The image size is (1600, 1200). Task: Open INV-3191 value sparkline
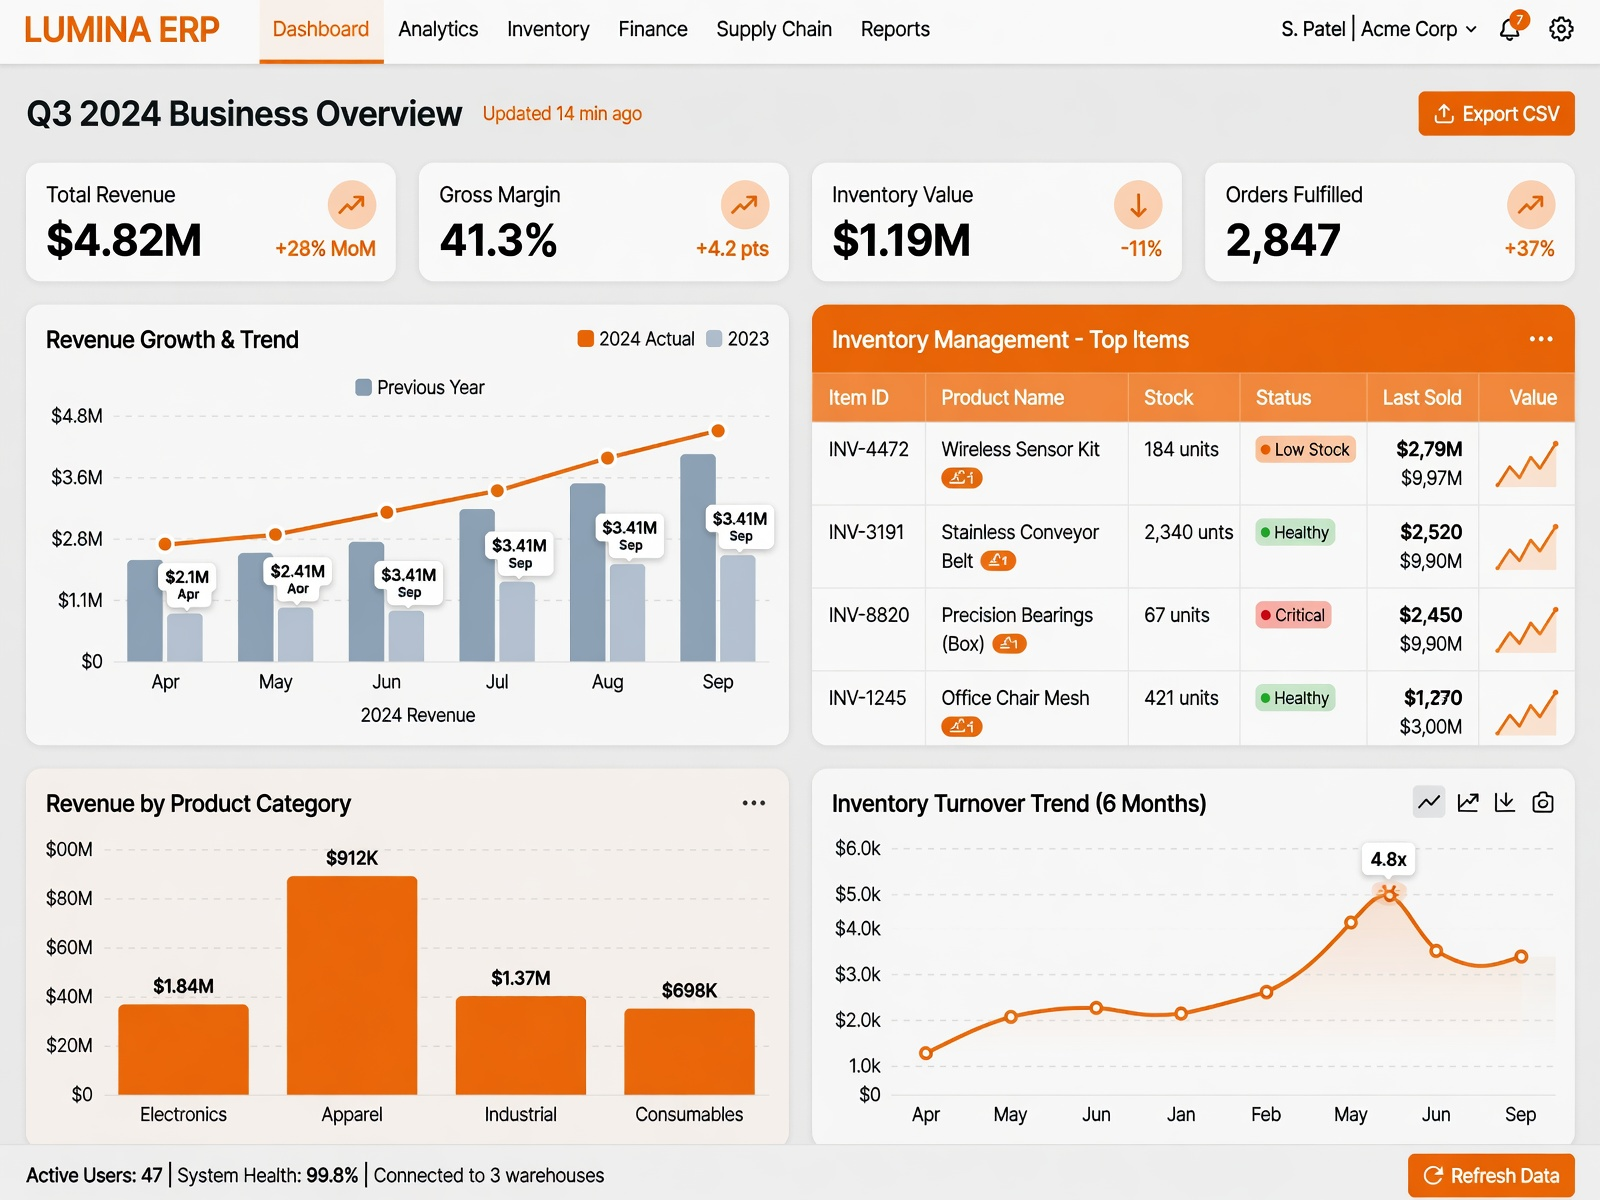coord(1527,547)
